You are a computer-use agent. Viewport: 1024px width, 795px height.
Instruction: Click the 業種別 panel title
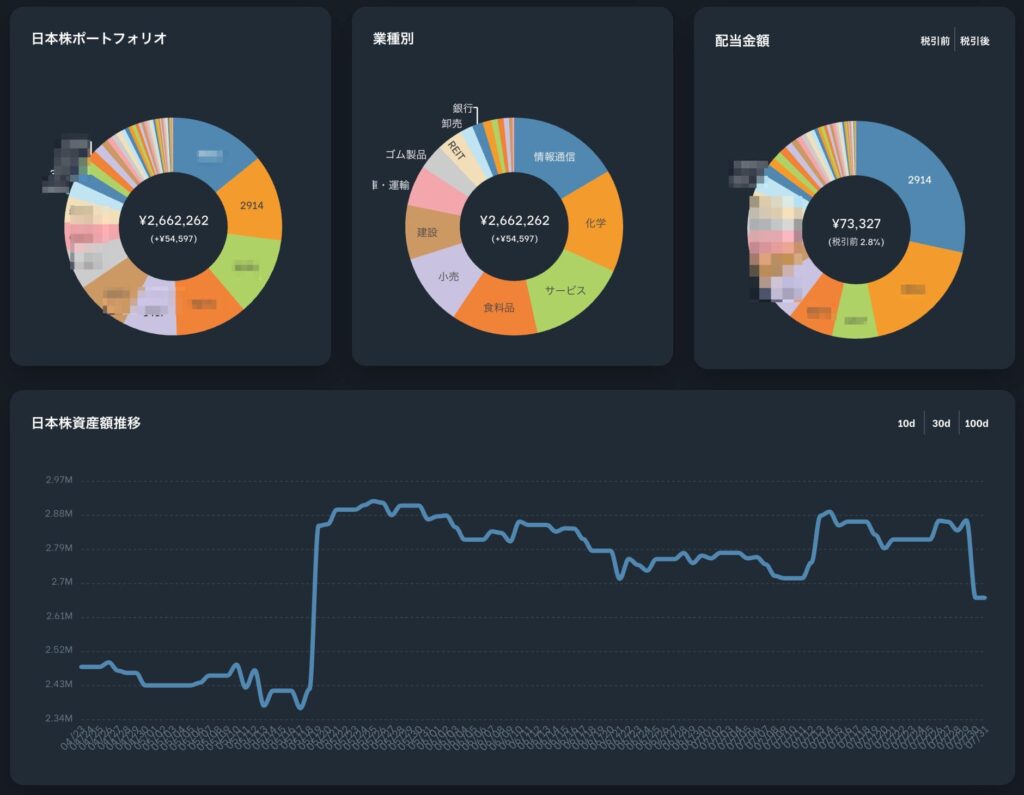pos(393,39)
